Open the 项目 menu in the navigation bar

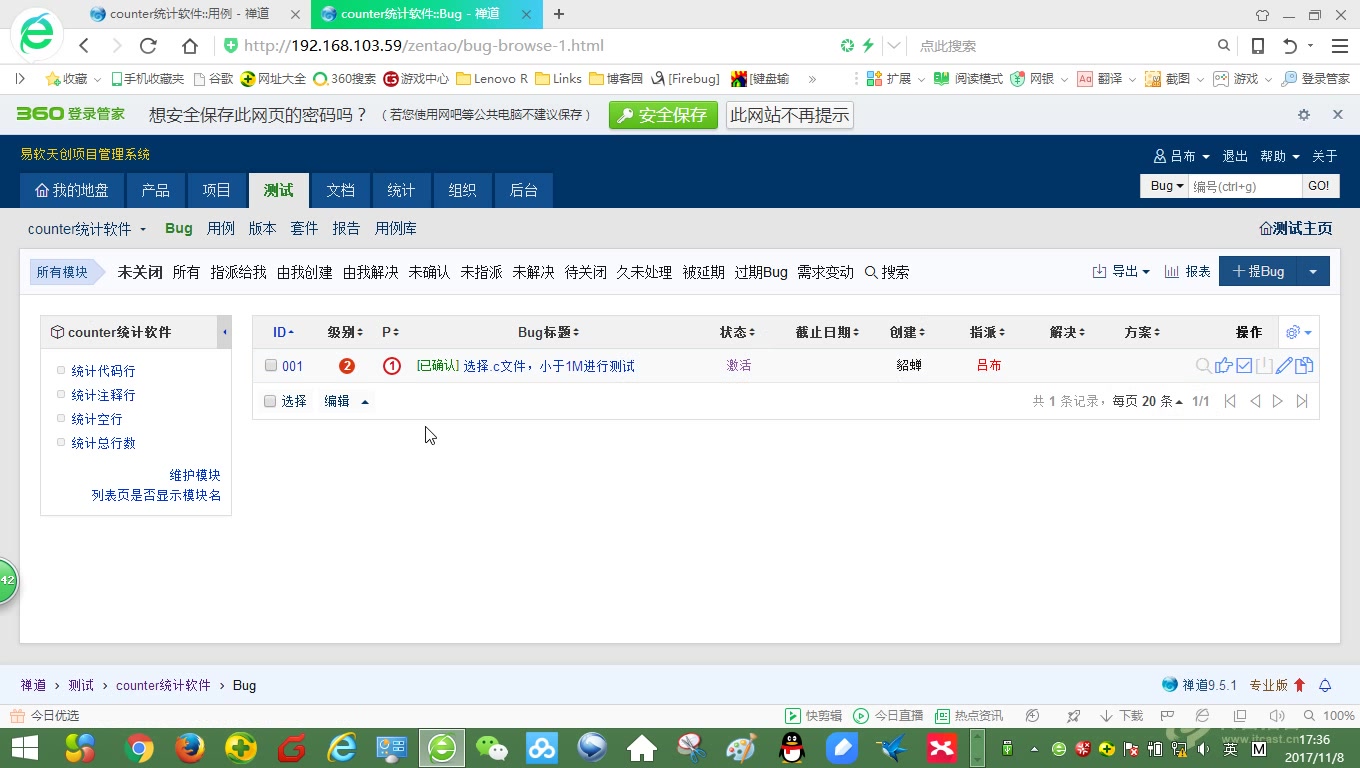216,190
